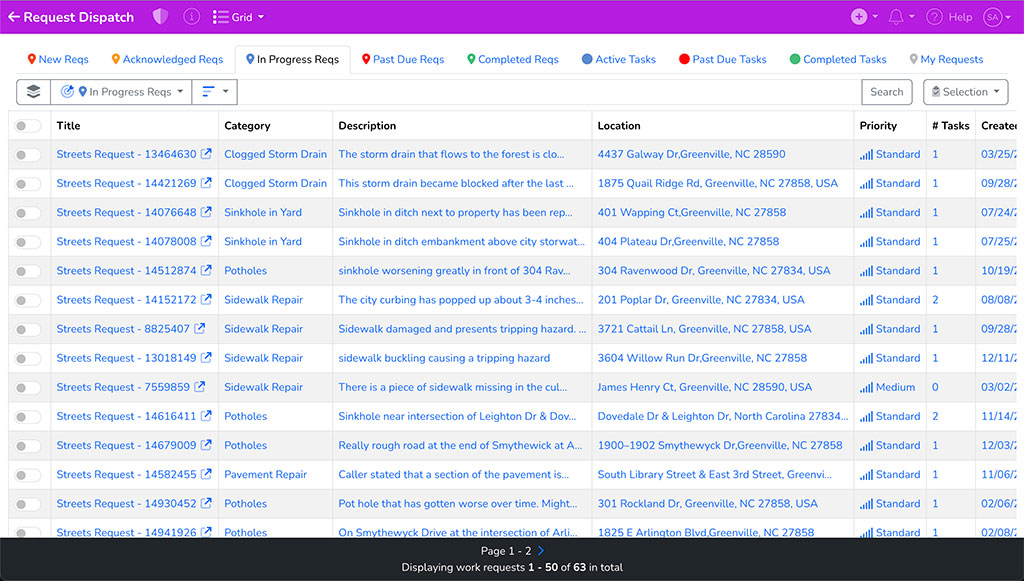Toggle row switch for Streets Request 14421269
Screen dimensions: 1024x581
pos(28,184)
